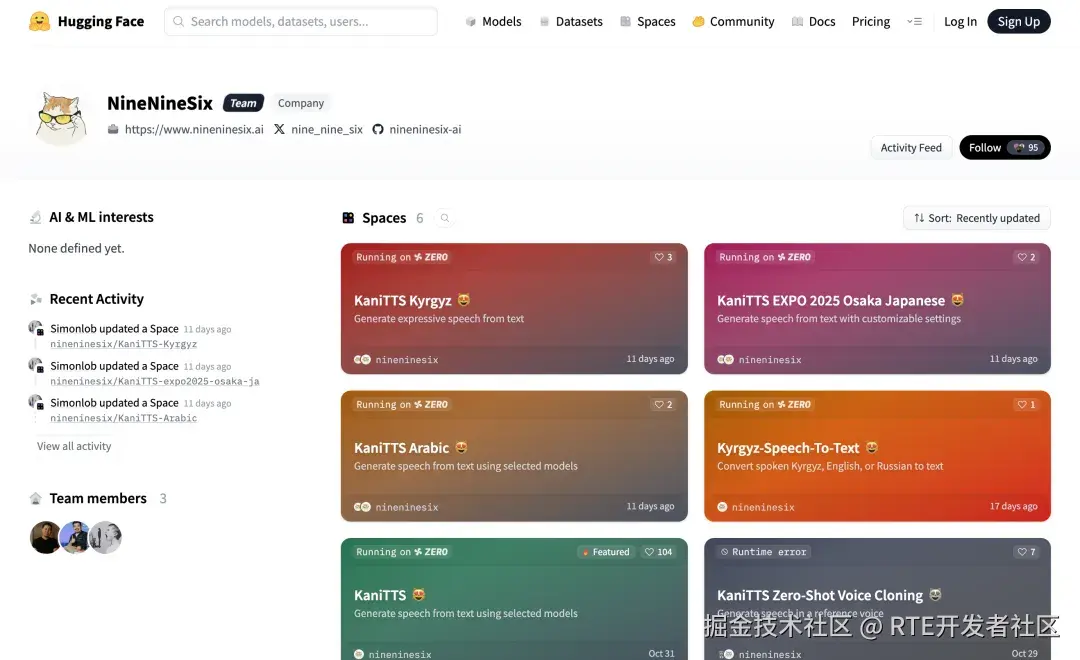The image size is (1080, 660).
Task: Click Running on ZERO badge on KaniTTS Kyrgyz
Action: coord(402,257)
